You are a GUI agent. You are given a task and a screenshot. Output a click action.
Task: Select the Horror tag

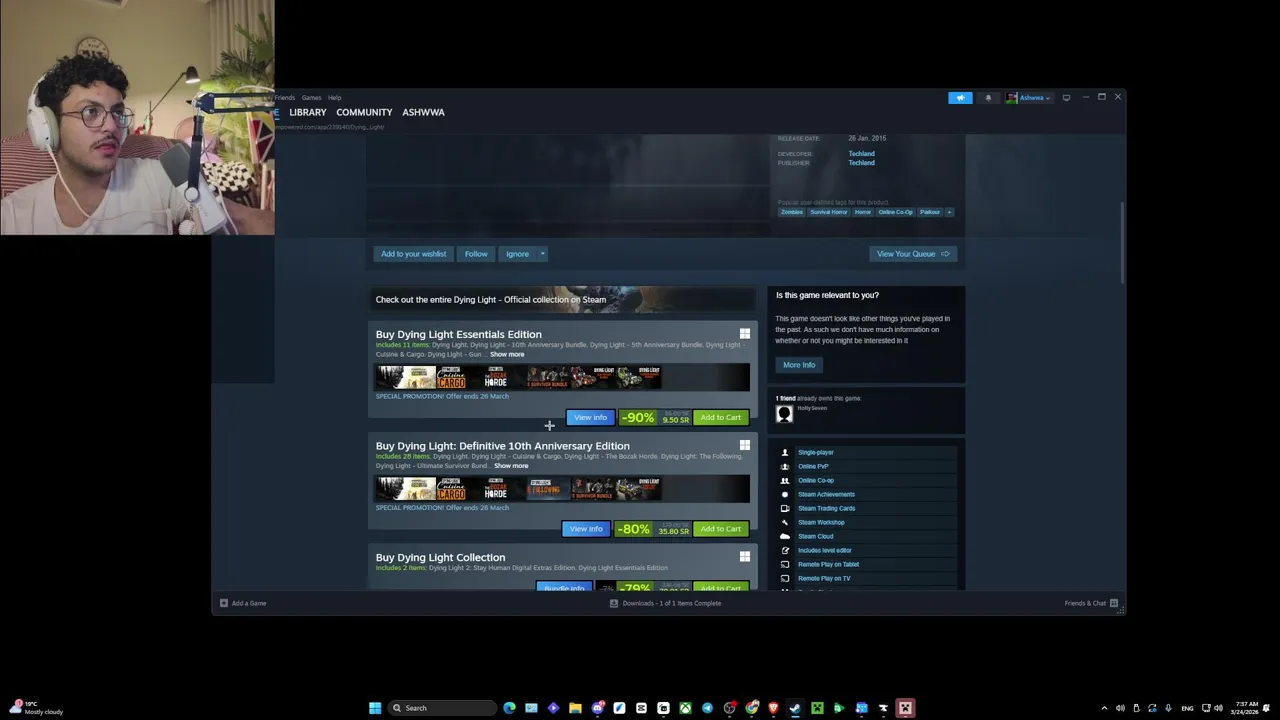[863, 212]
